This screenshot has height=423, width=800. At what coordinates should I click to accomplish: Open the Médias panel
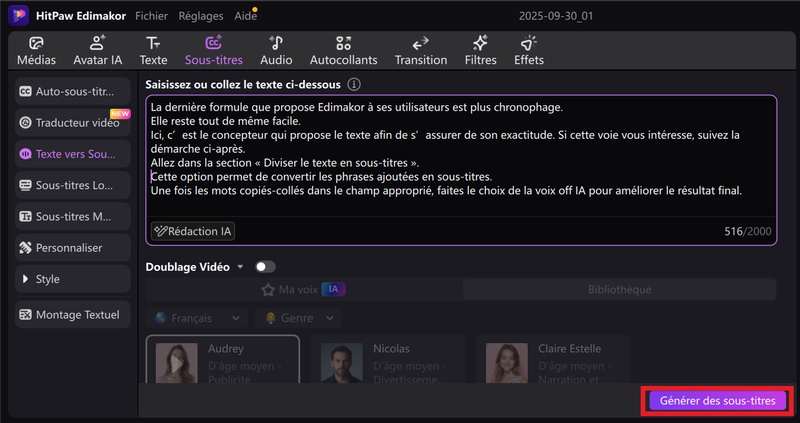[36, 51]
